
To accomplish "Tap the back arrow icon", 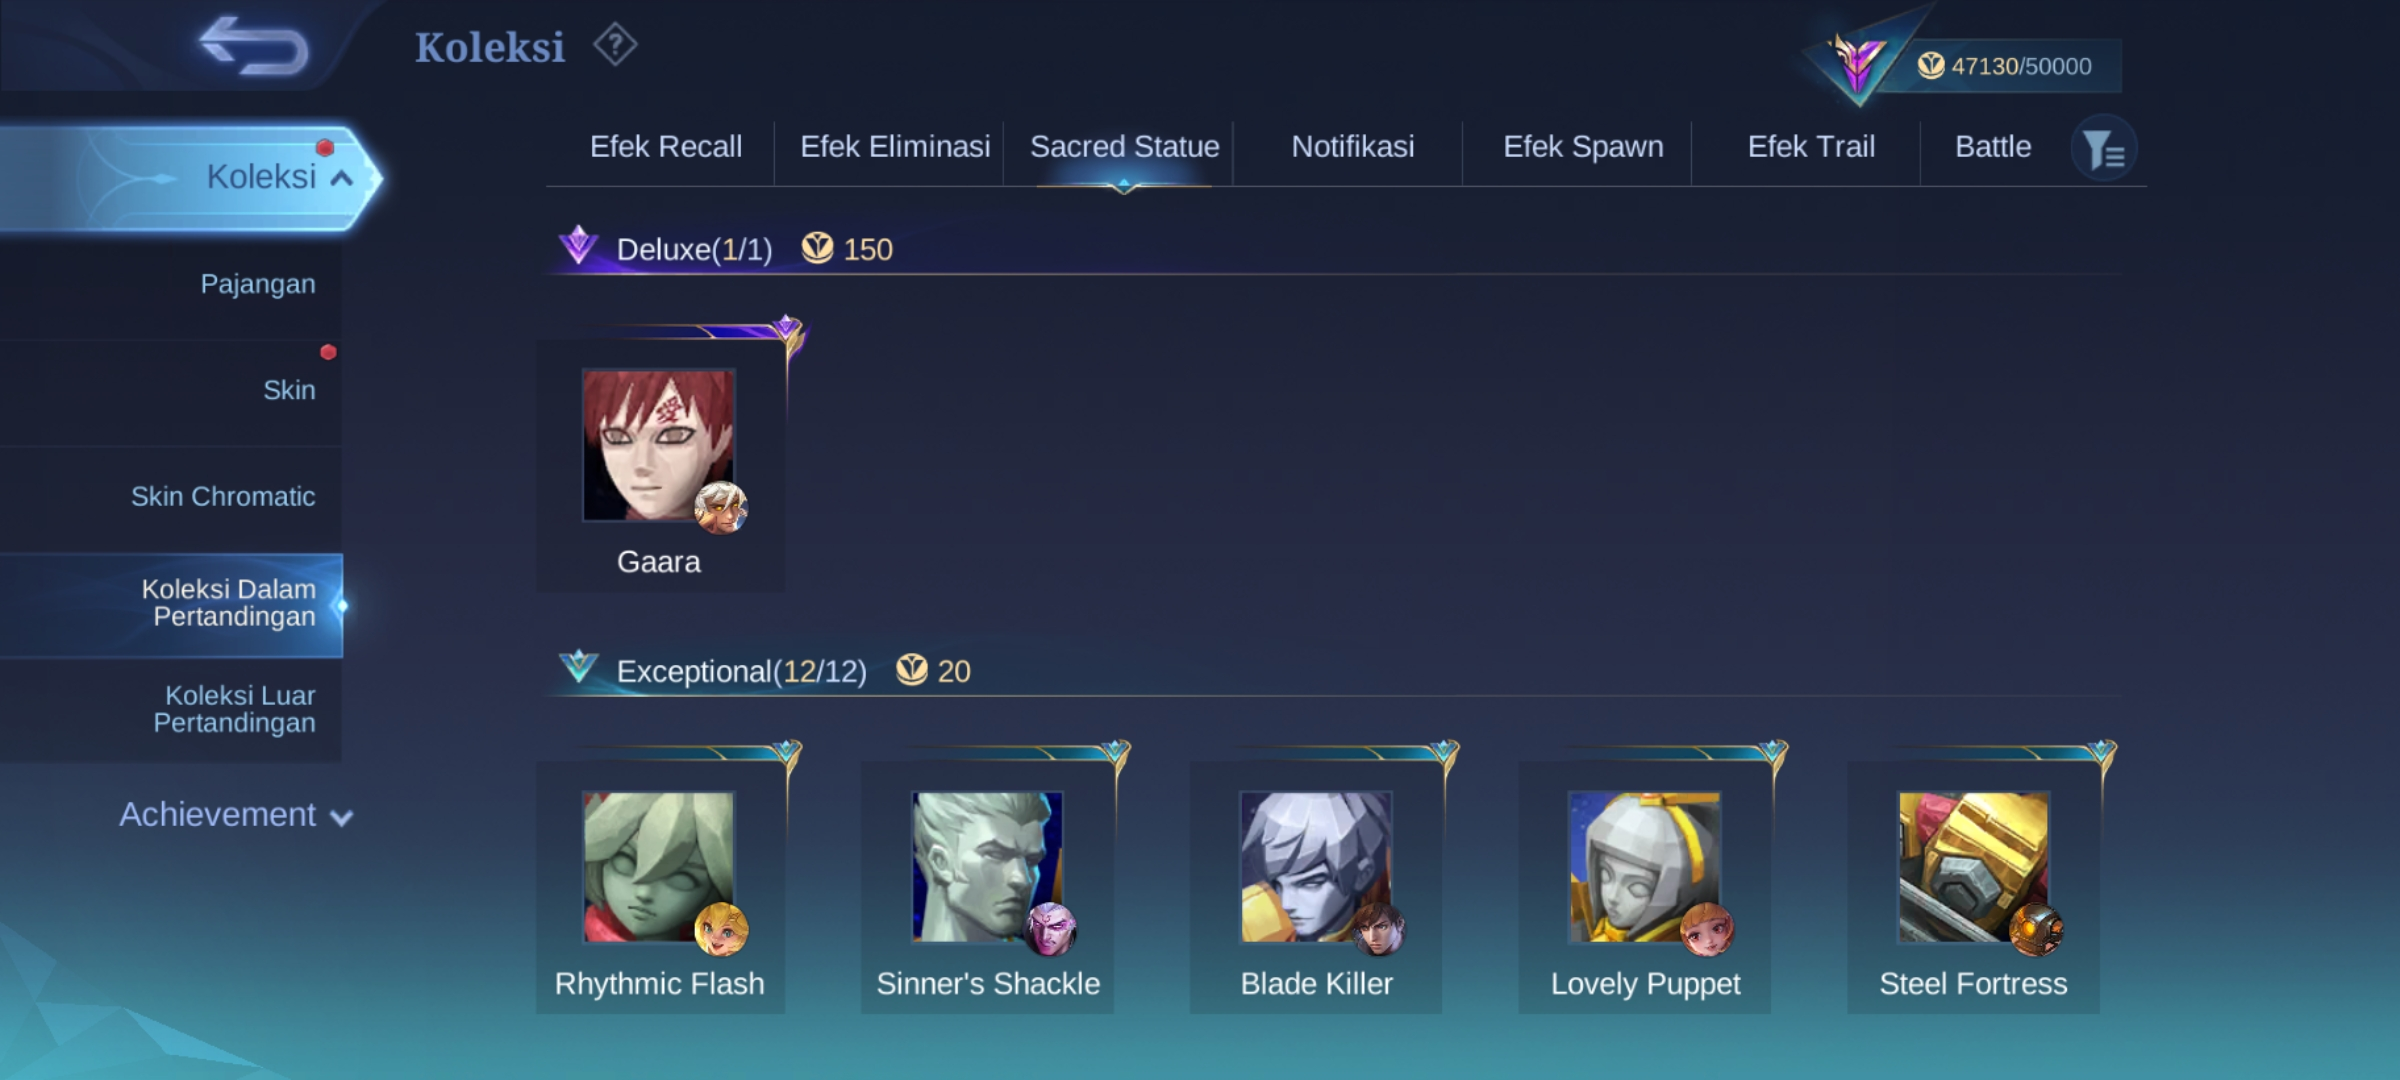I will (254, 46).
